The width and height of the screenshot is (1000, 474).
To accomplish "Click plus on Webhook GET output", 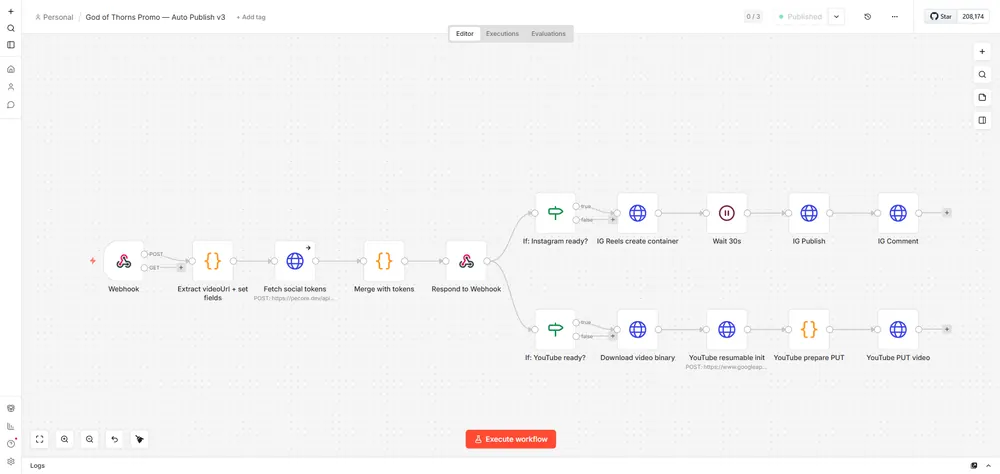I will tap(180, 268).
